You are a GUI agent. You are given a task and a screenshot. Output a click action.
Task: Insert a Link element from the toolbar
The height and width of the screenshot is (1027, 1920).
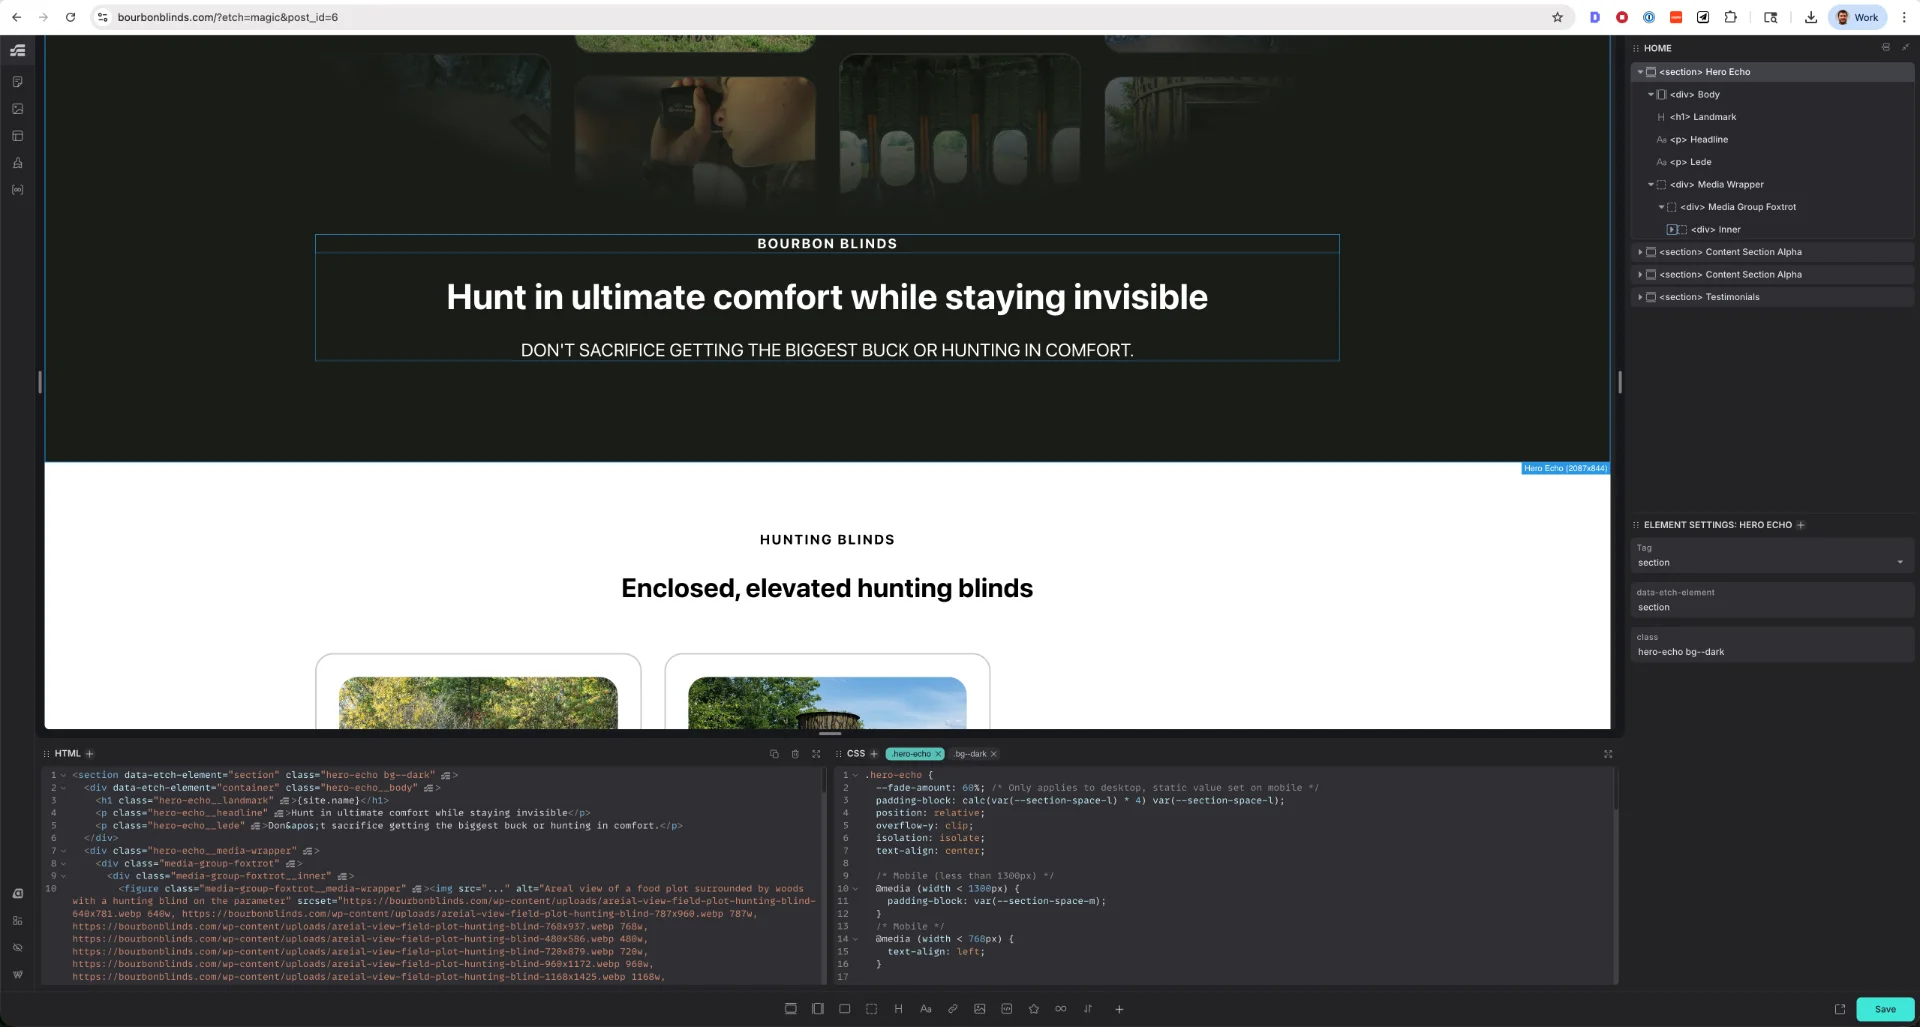click(x=952, y=1009)
